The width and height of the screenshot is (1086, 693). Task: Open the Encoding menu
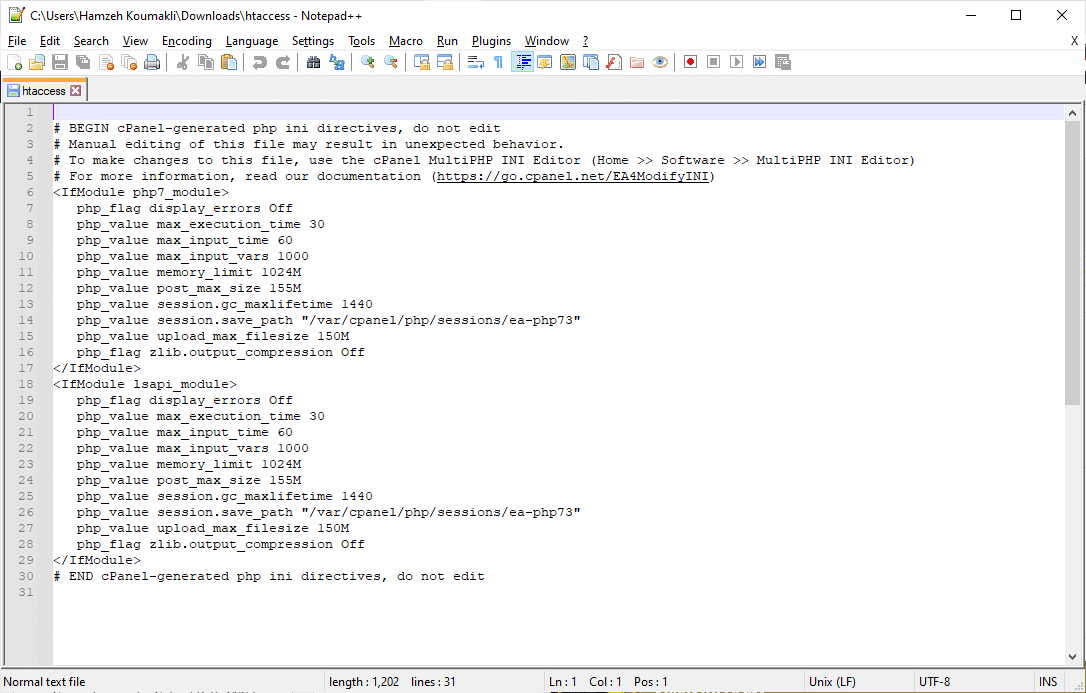[x=186, y=41]
